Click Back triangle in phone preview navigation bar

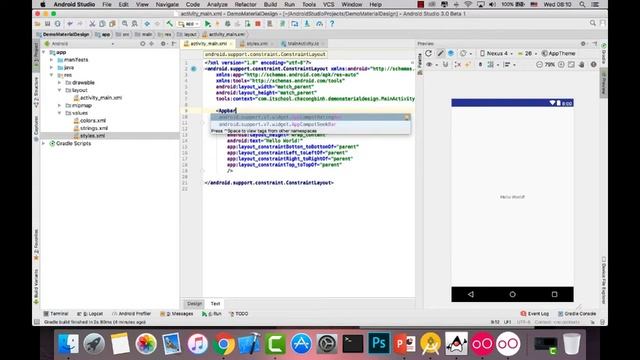(x=471, y=294)
